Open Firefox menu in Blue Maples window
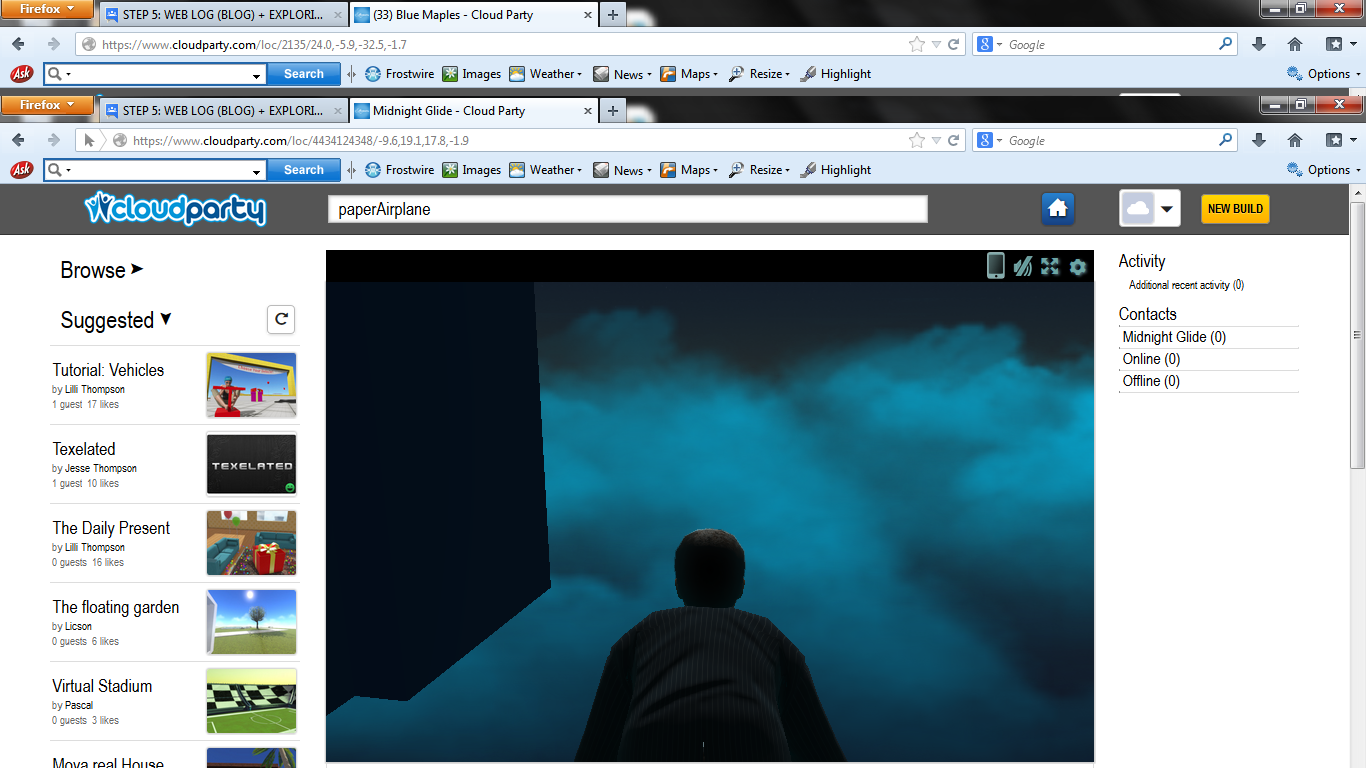This screenshot has height=768, width=1366. [x=47, y=9]
